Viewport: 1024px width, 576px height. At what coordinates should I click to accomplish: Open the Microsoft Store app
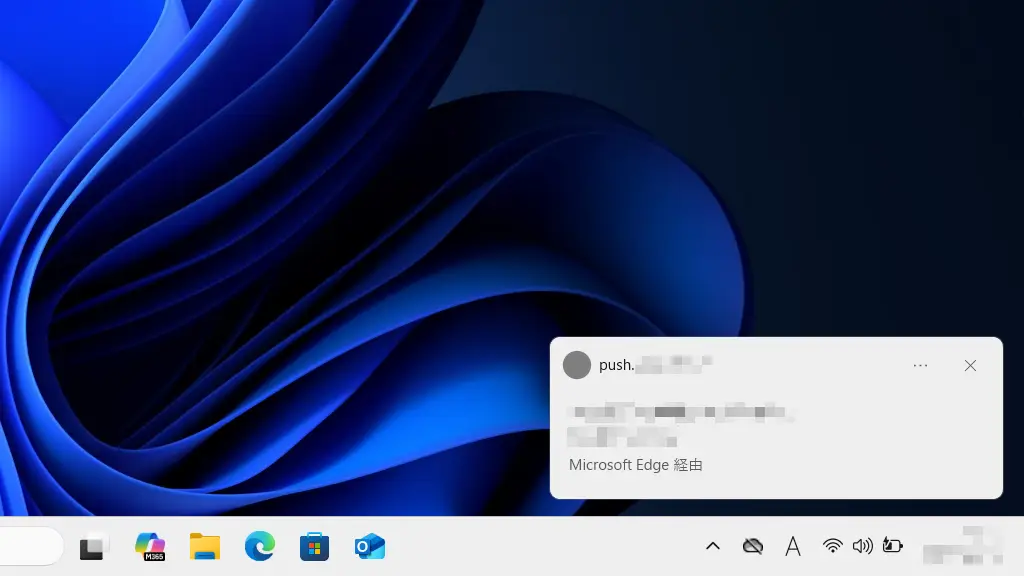tap(314, 546)
